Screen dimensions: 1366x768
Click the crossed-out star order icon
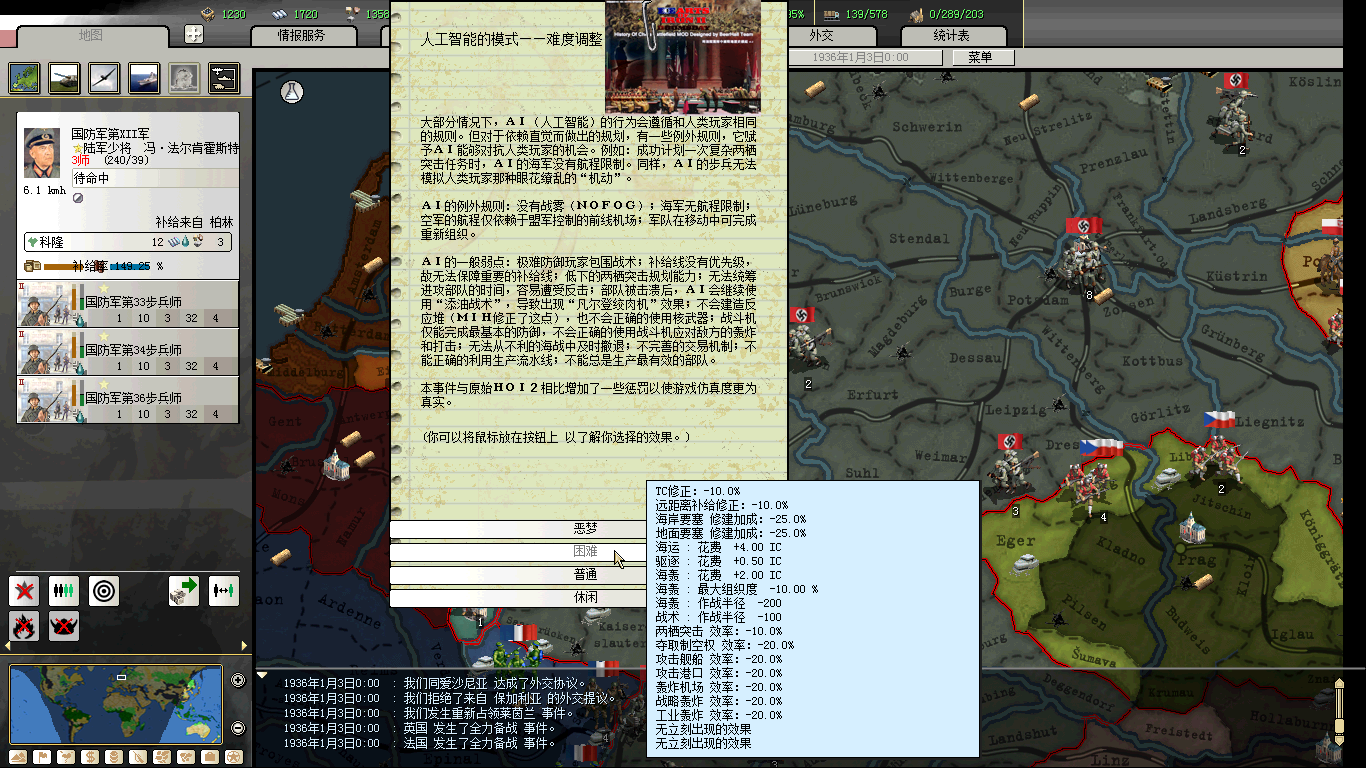pos(24,591)
